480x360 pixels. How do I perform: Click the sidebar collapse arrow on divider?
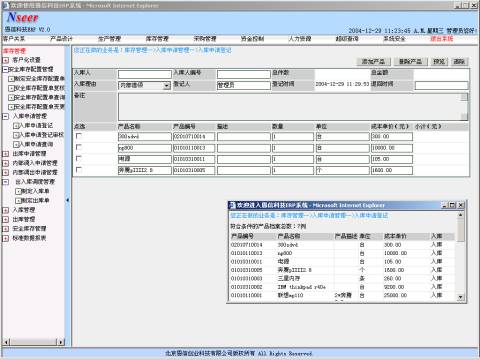68,200
